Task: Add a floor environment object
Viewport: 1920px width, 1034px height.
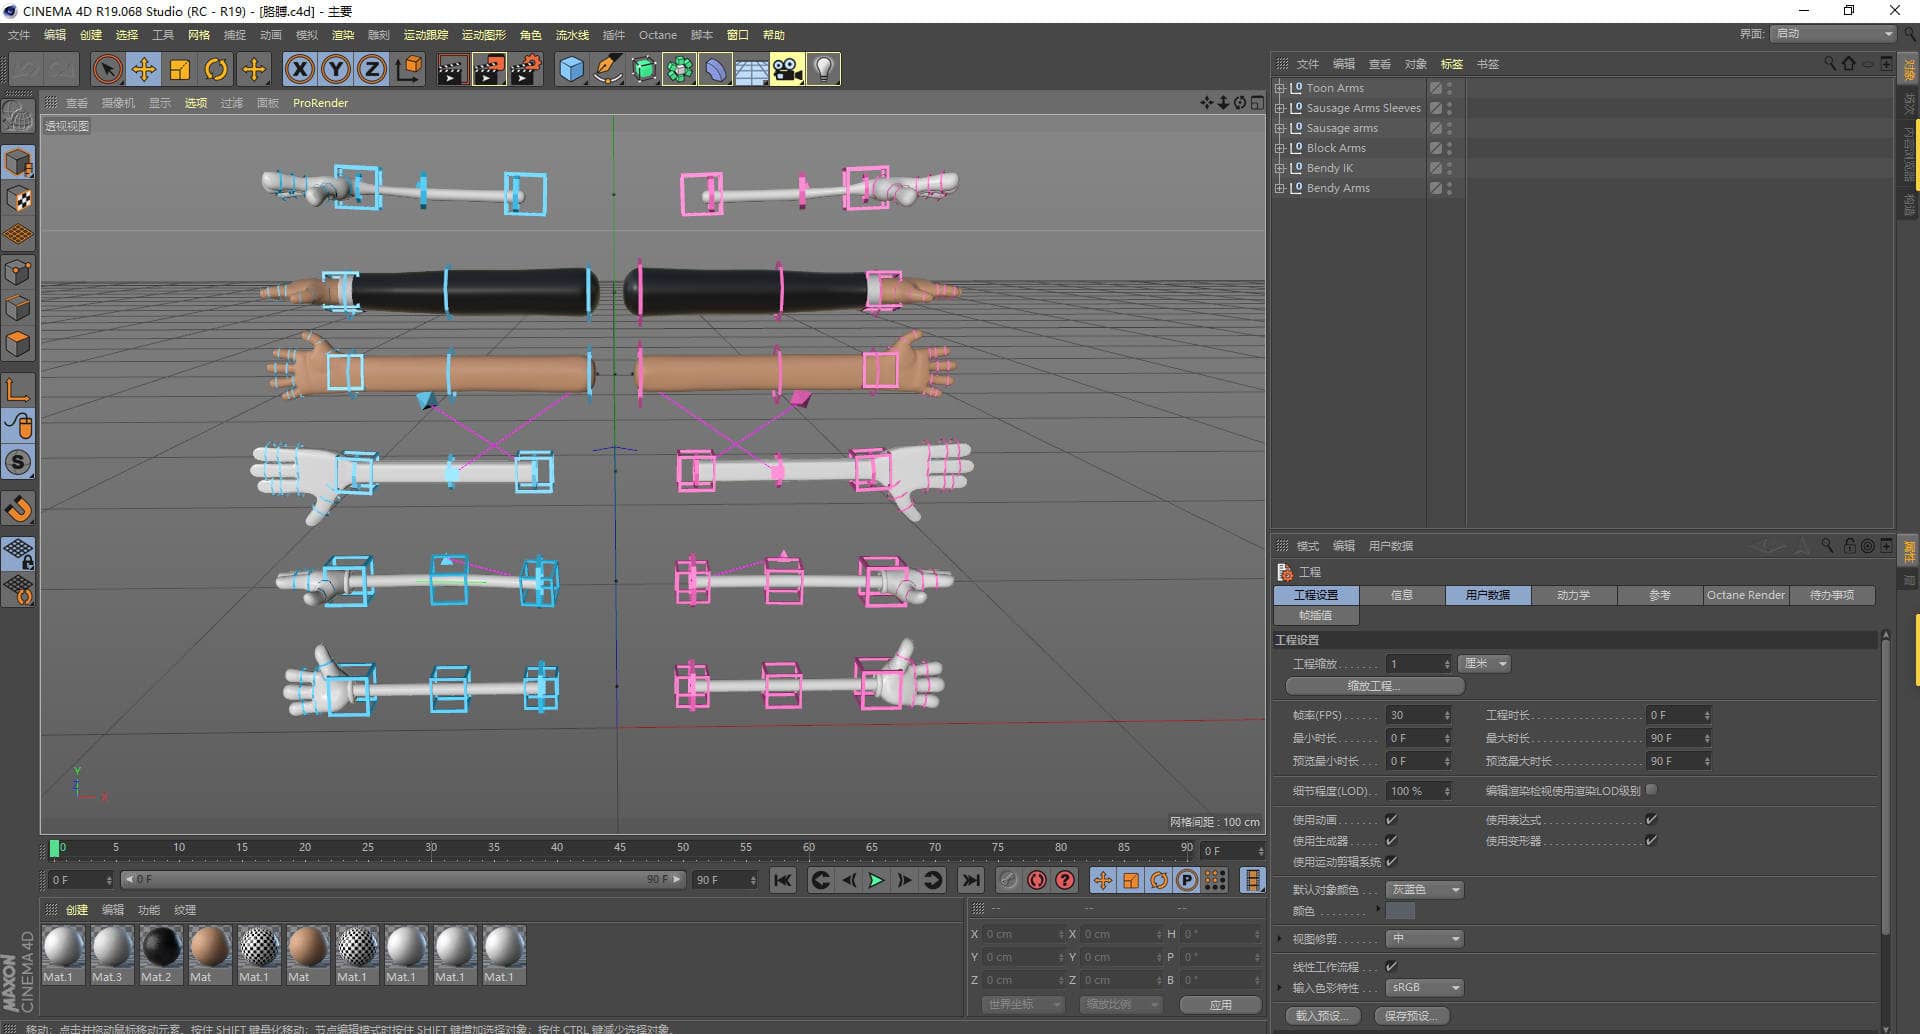Action: click(751, 69)
